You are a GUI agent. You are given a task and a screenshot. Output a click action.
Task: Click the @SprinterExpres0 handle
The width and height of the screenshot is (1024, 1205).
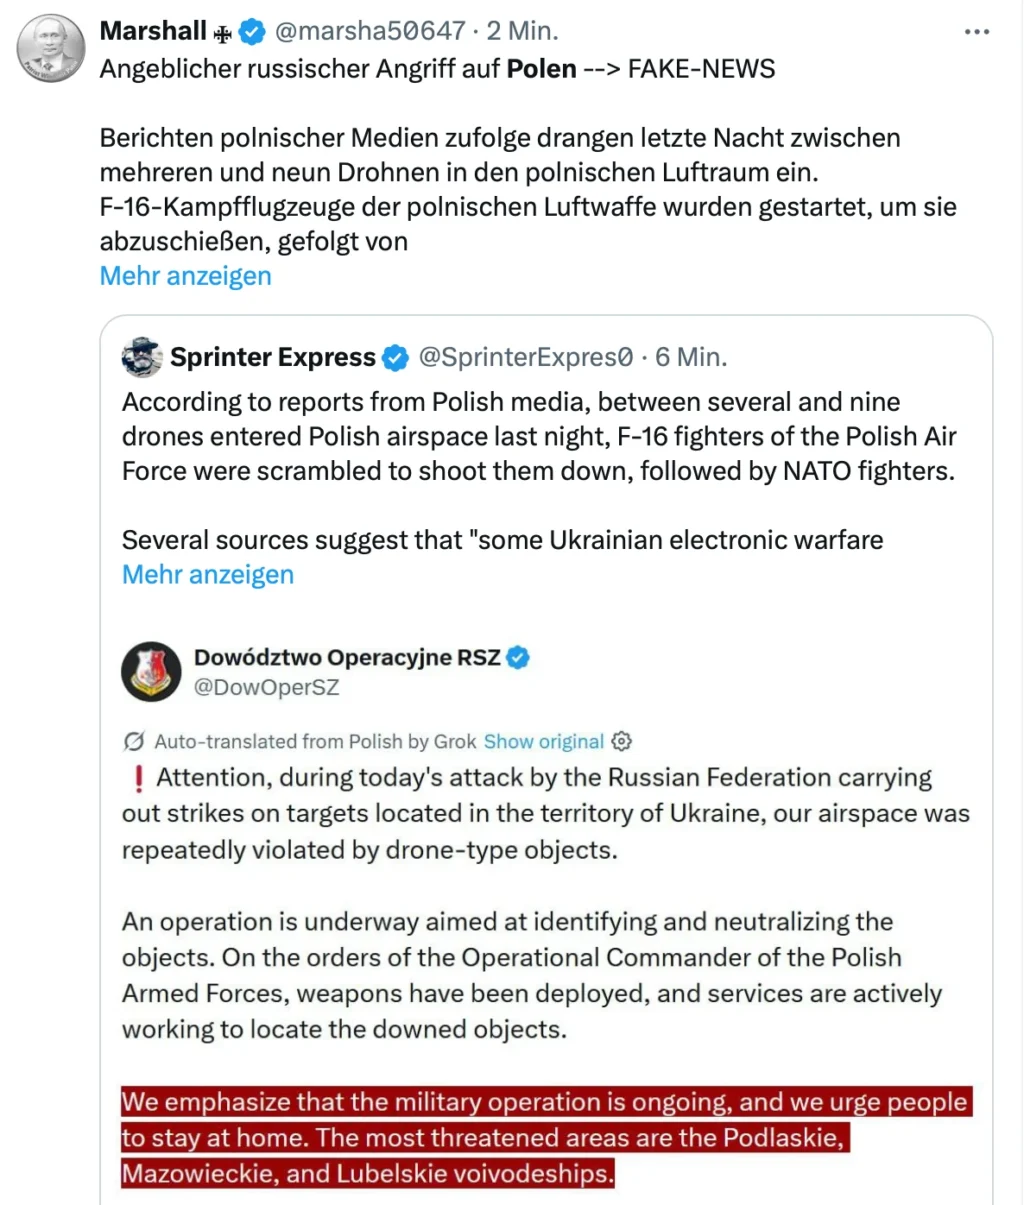click(527, 357)
